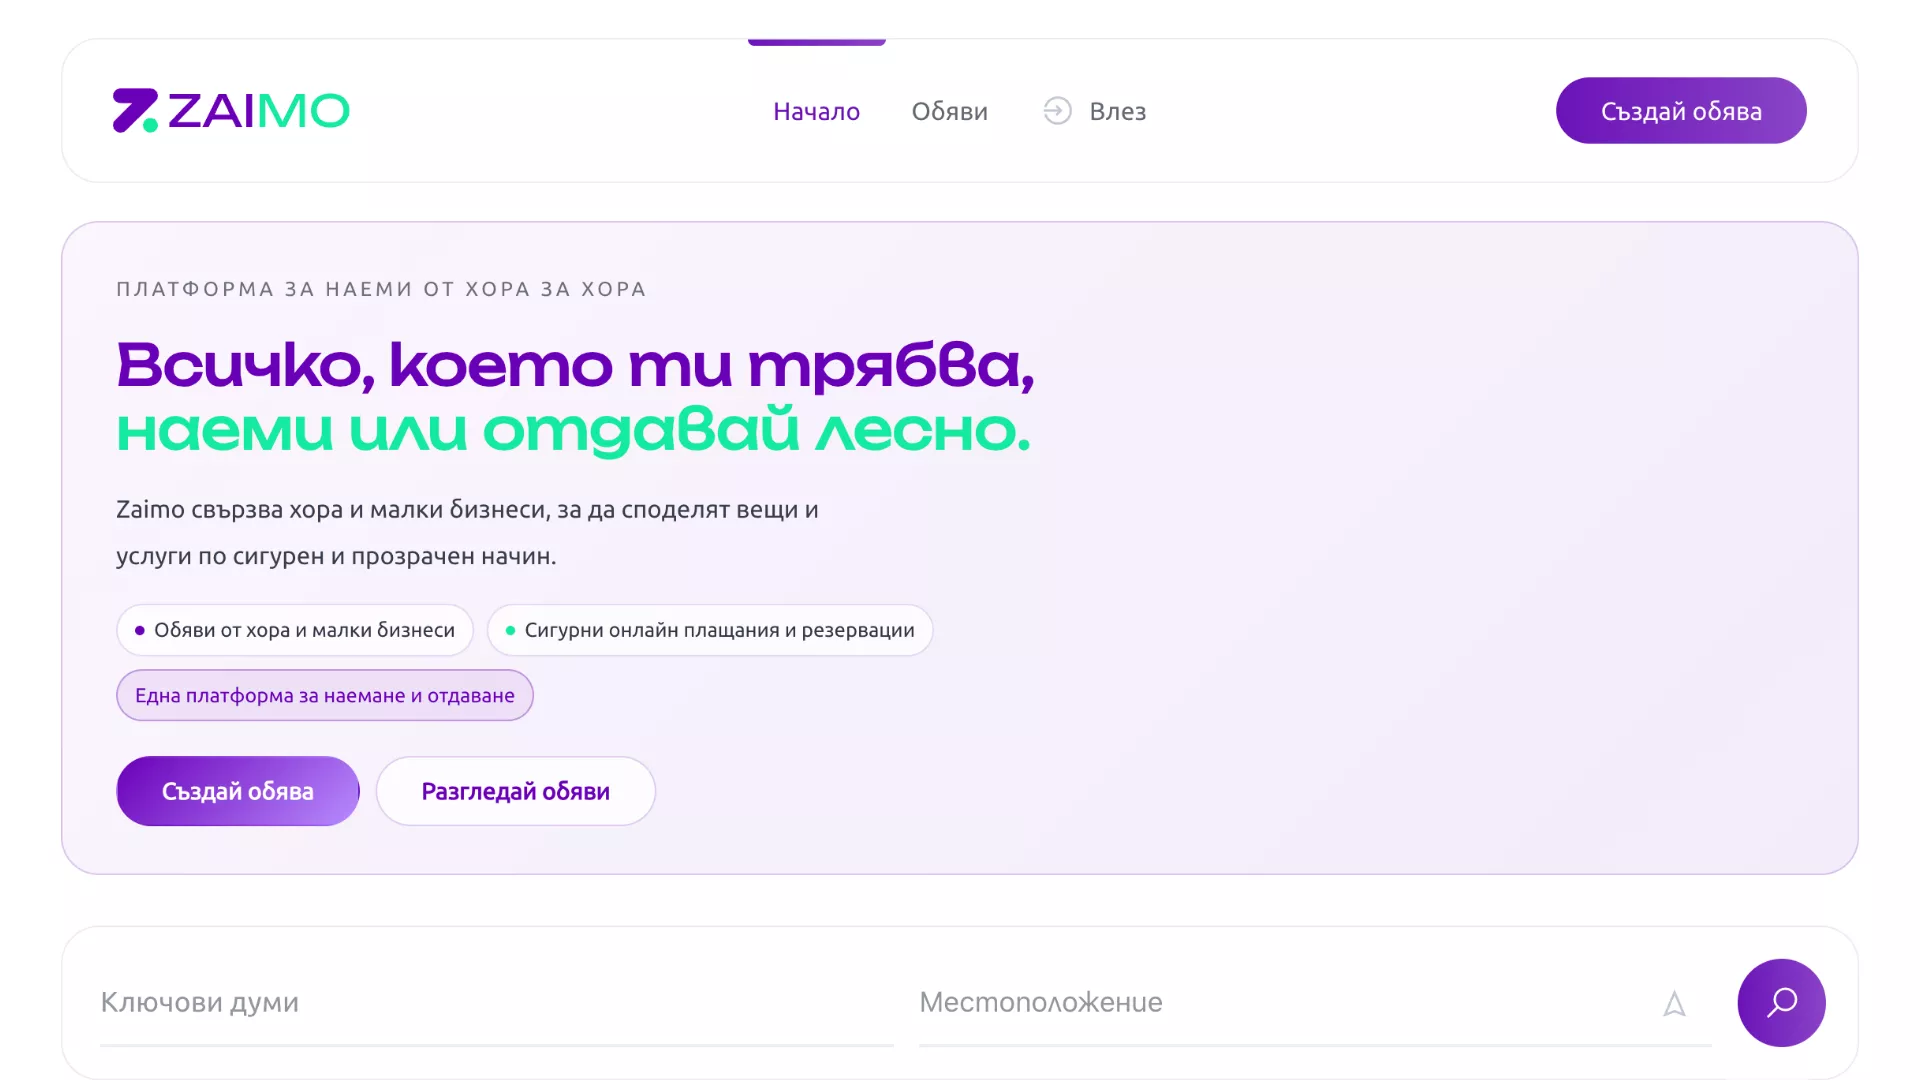Click the Zaimo logo icon
This screenshot has width=1920, height=1080.
pyautogui.click(x=134, y=110)
